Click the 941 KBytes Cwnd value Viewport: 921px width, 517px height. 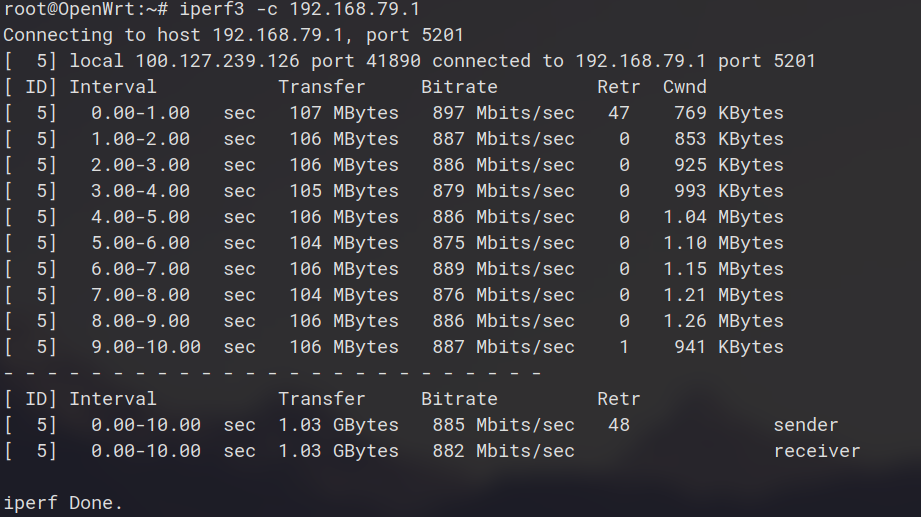728,348
